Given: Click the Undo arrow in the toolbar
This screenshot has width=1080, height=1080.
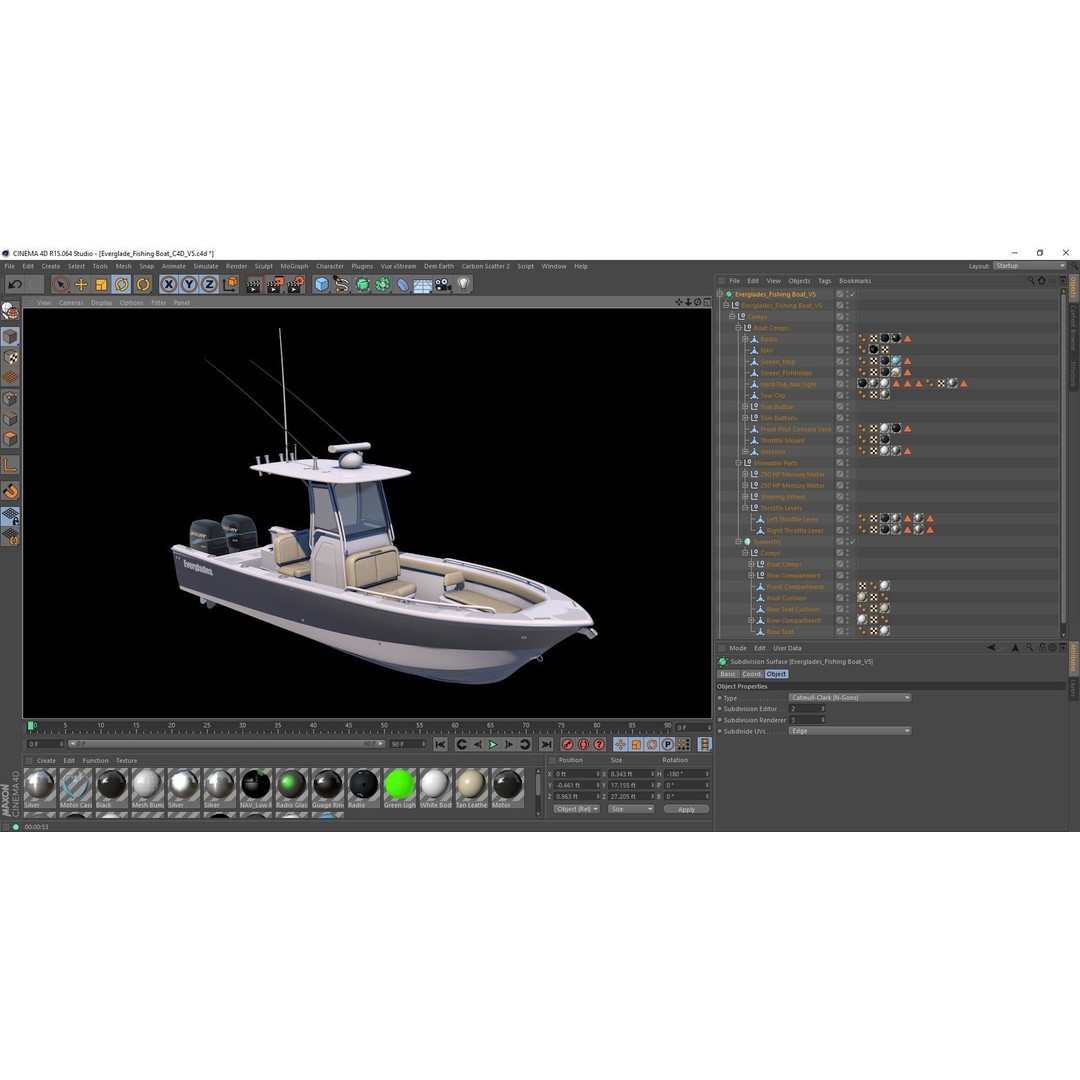Looking at the screenshot, I should 14,284.
